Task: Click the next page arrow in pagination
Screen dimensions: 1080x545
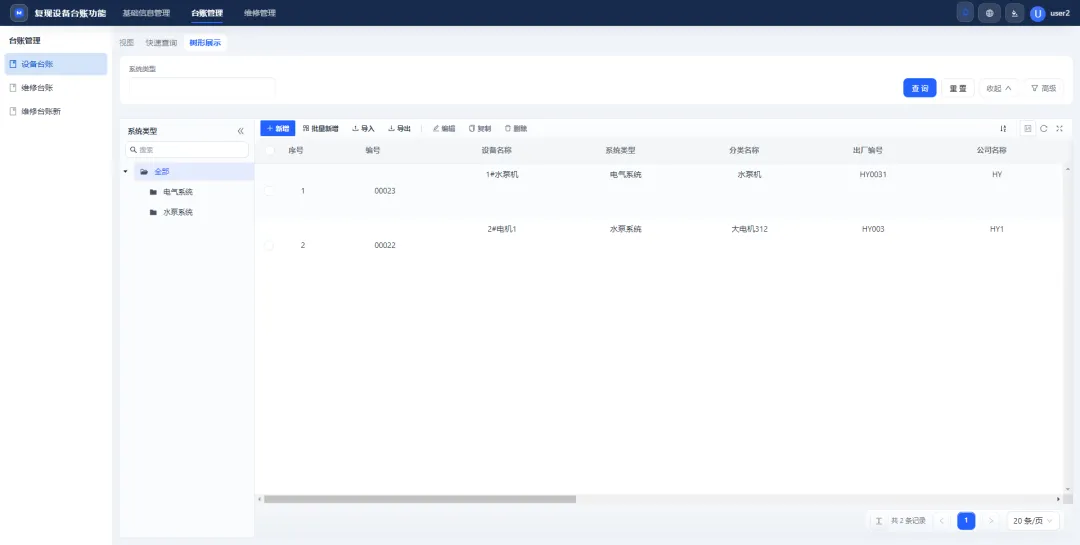Action: tap(991, 522)
